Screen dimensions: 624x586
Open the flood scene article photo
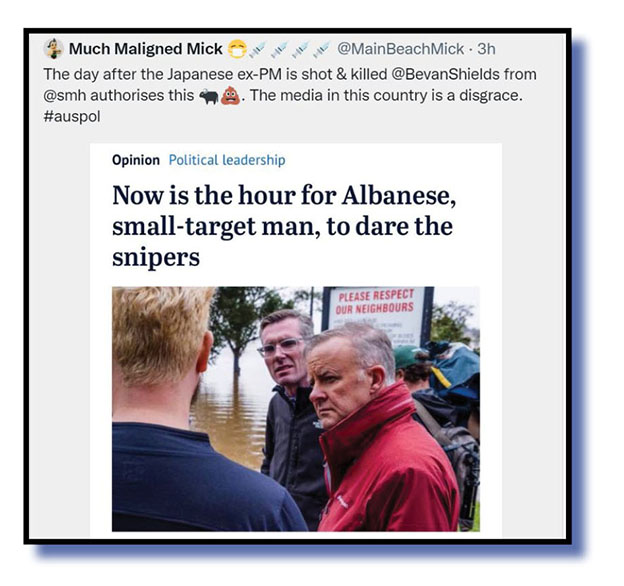296,409
